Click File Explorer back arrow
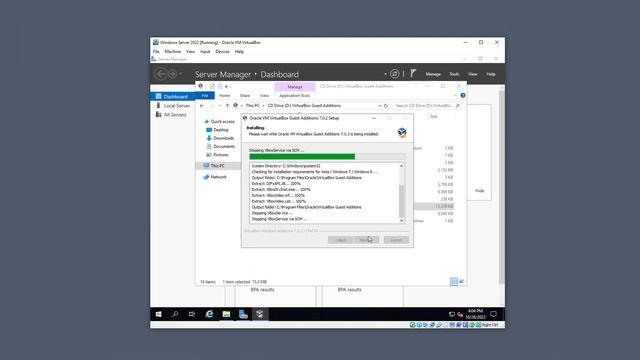This screenshot has height=360, width=640. [202, 106]
